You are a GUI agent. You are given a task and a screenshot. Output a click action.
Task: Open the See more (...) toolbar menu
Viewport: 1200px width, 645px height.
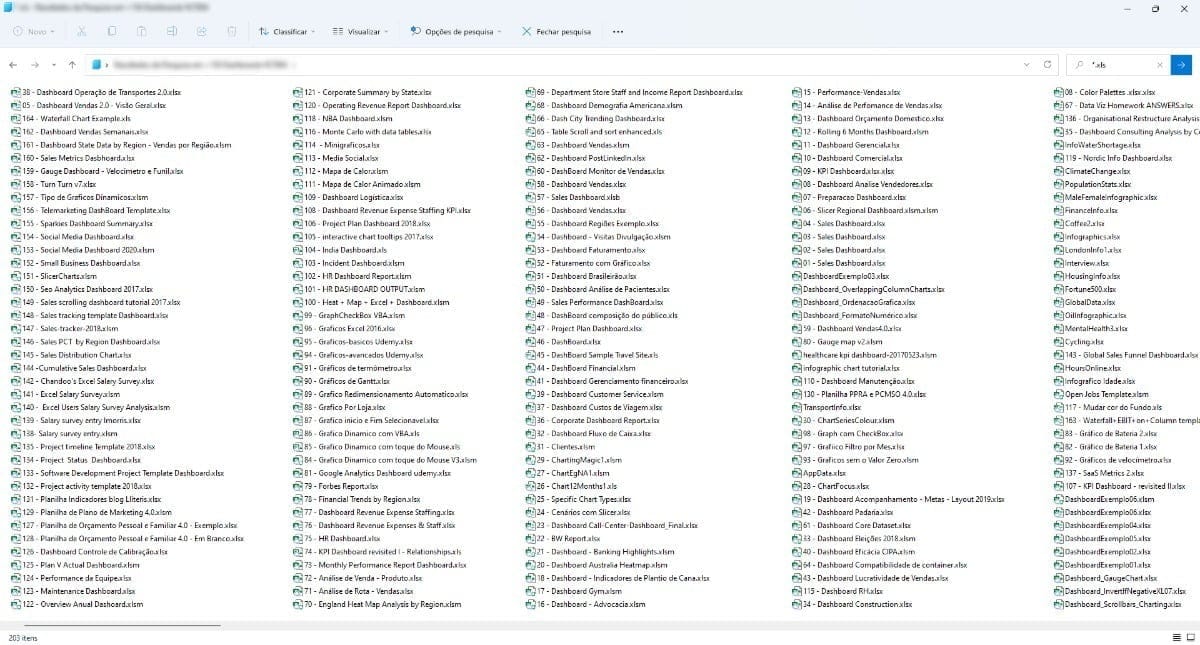[x=618, y=31]
